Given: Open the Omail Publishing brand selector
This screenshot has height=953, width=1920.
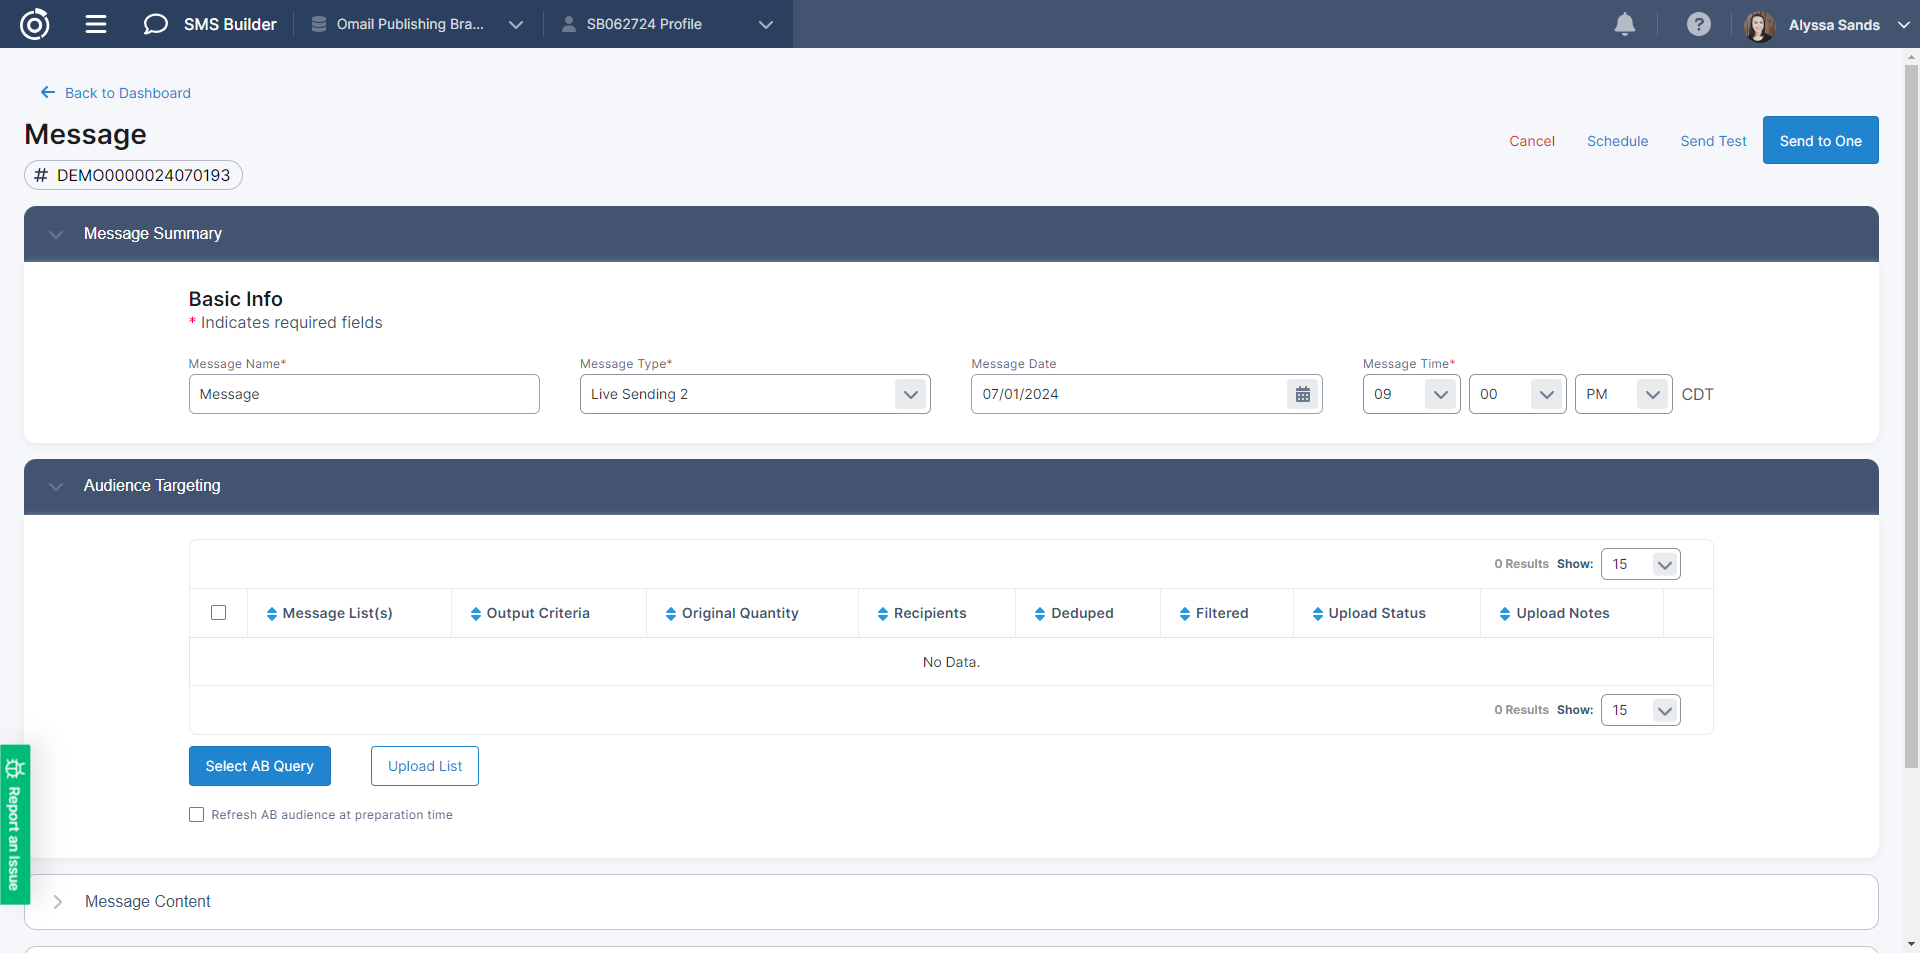Looking at the screenshot, I should (x=417, y=24).
